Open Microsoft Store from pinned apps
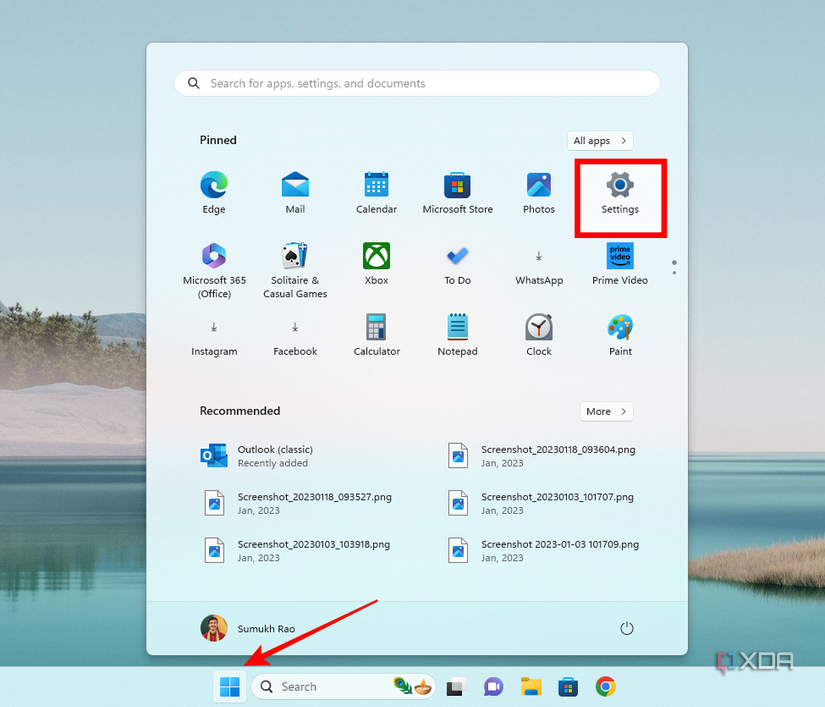 pos(457,192)
